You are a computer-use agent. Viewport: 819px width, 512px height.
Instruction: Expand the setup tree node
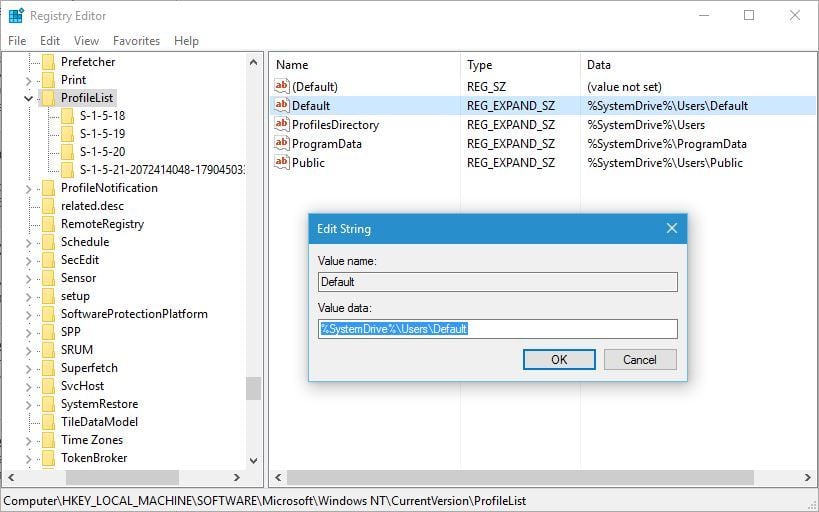click(28, 297)
